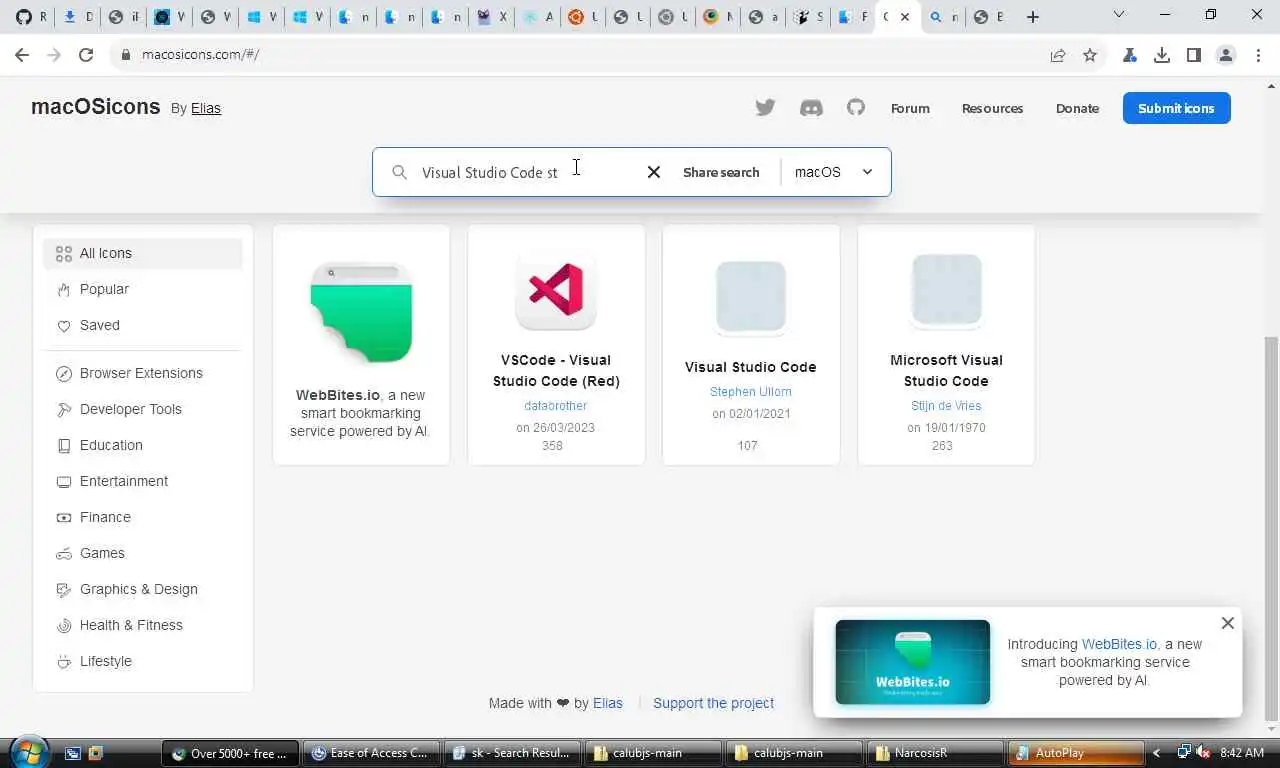Viewport: 1280px width, 768px height.
Task: Open Education category
Action: 143,445
